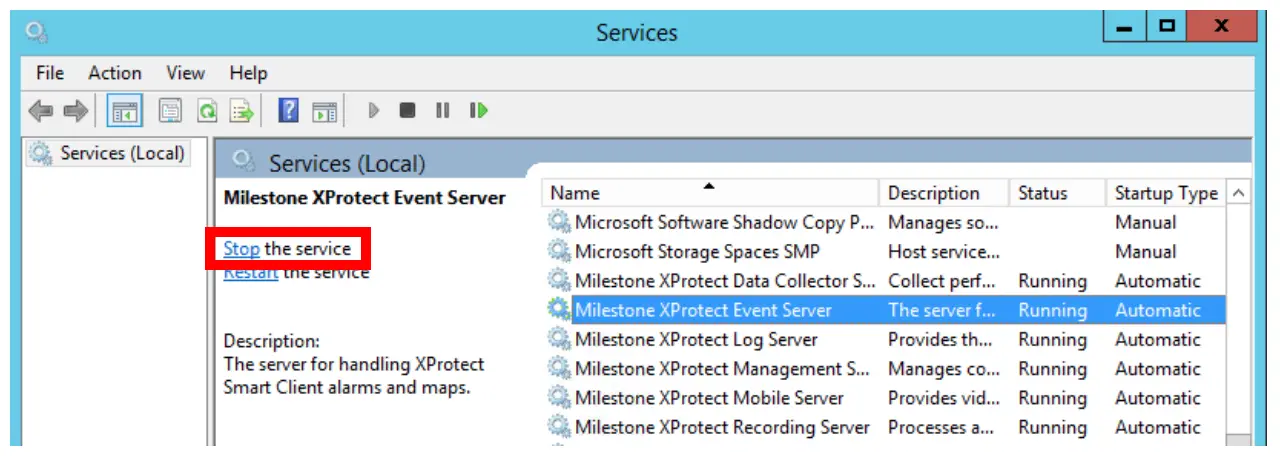Click the Export List toolbar icon
The height and width of the screenshot is (456, 1280).
[x=241, y=110]
